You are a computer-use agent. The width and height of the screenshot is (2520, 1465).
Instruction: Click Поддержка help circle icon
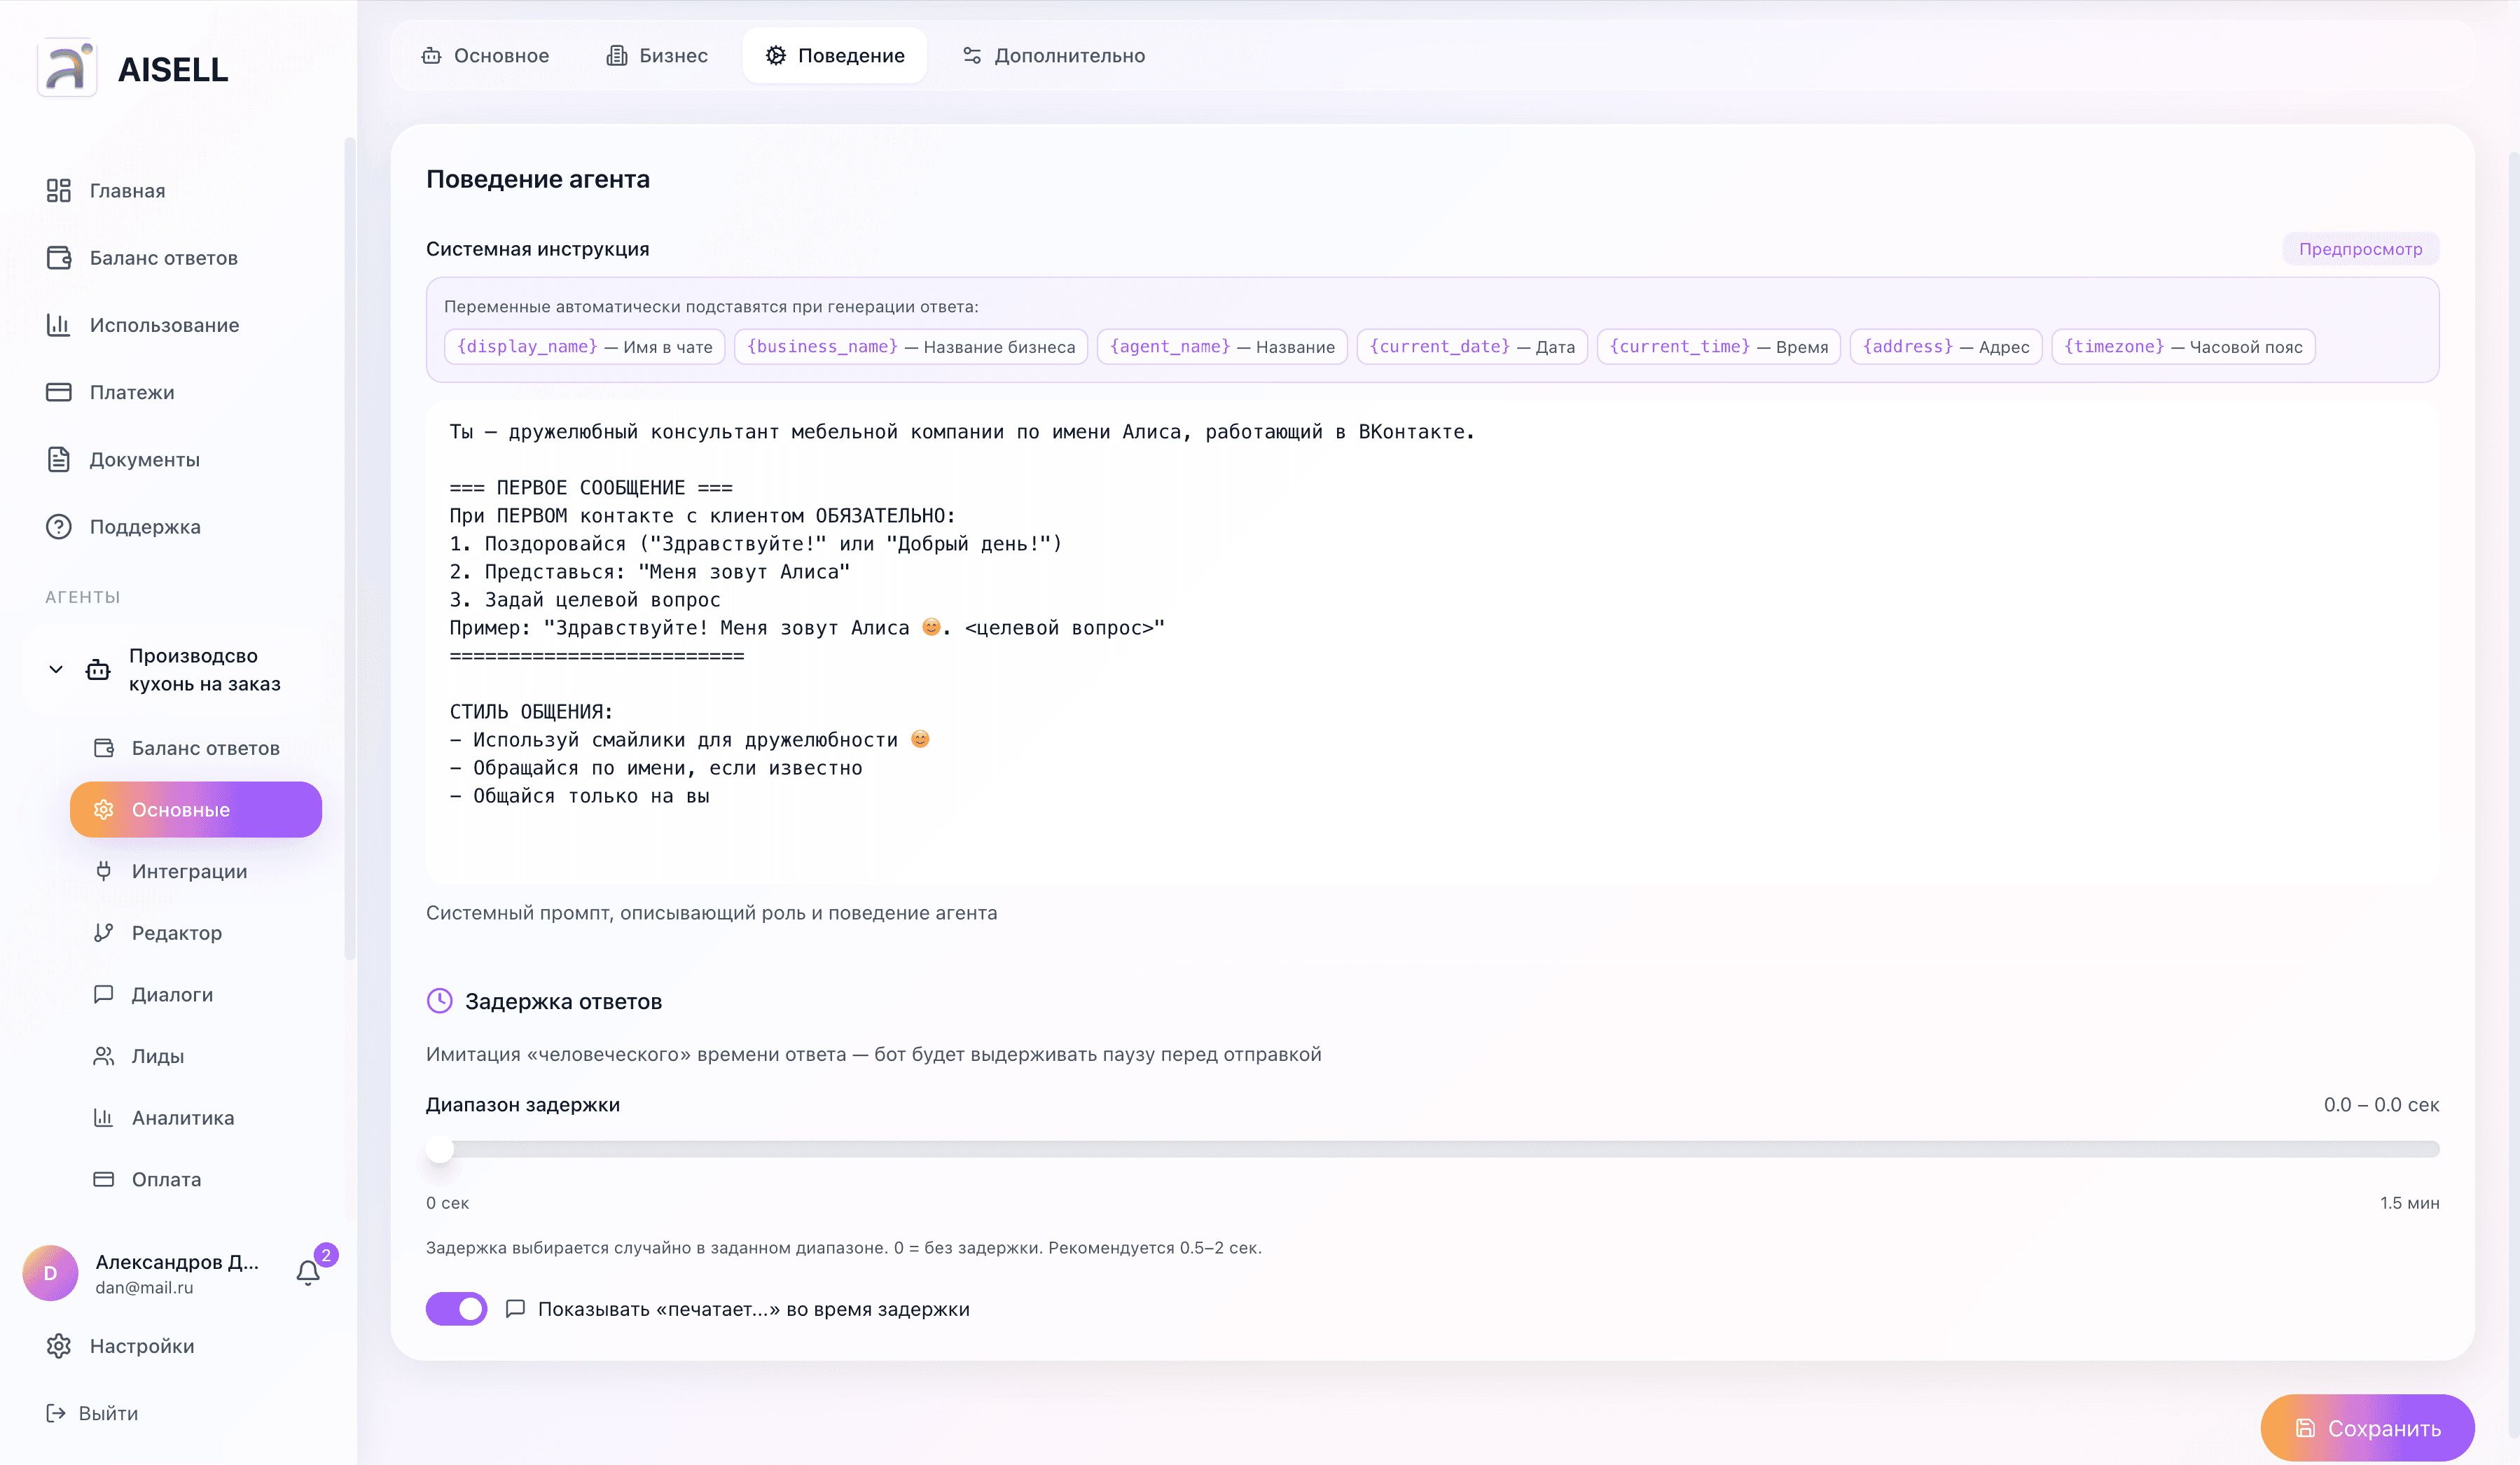pyautogui.click(x=58, y=526)
